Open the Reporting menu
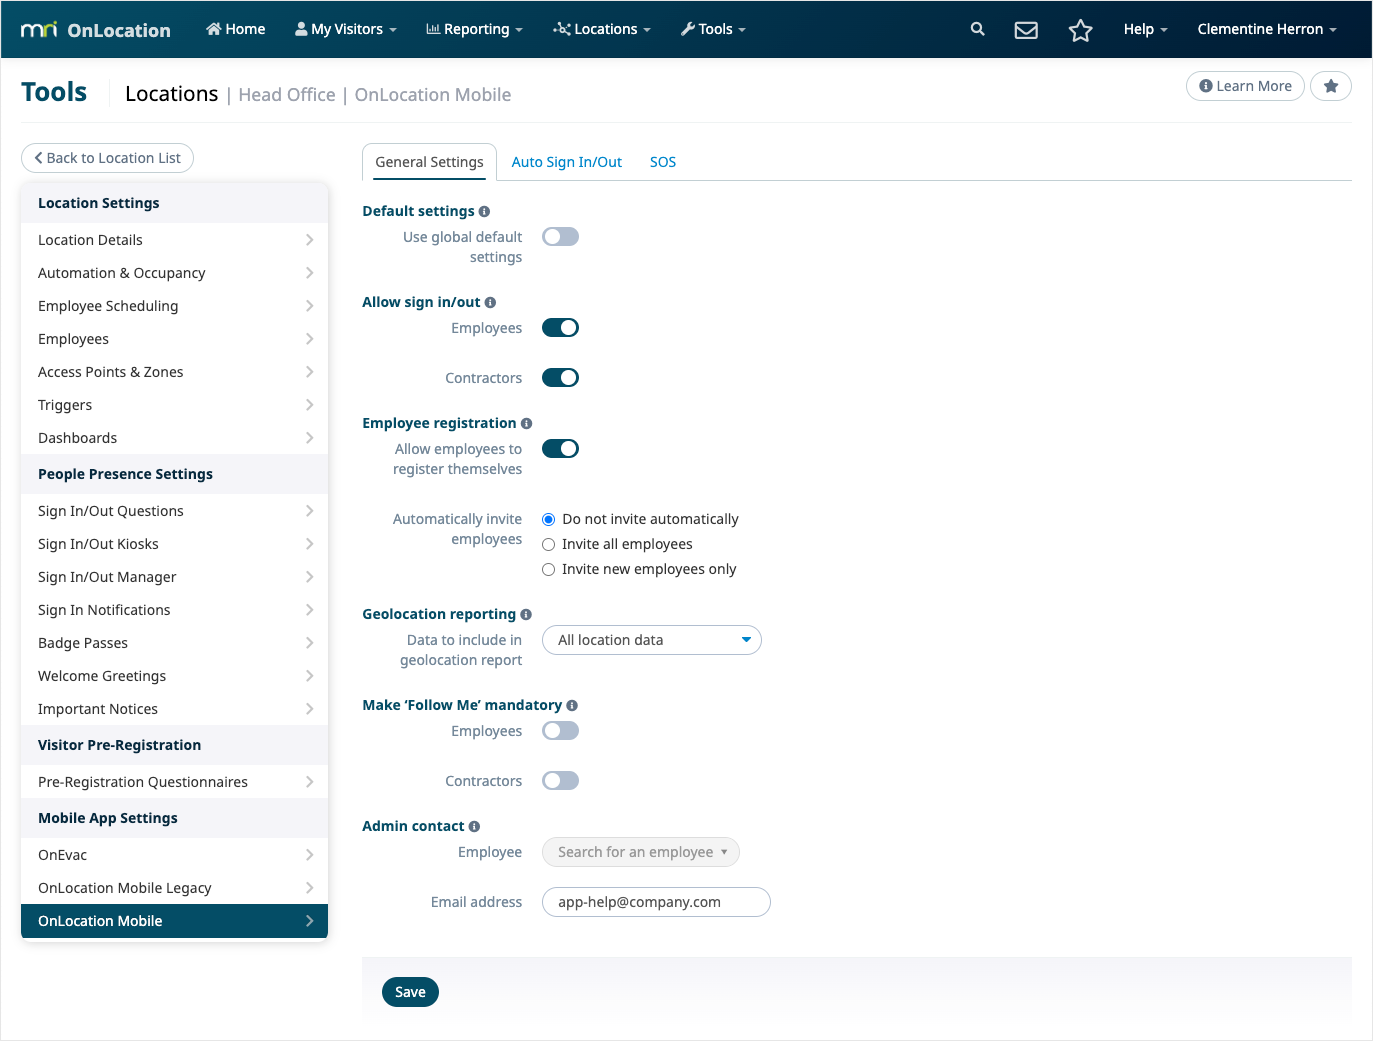The image size is (1373, 1041). [474, 29]
